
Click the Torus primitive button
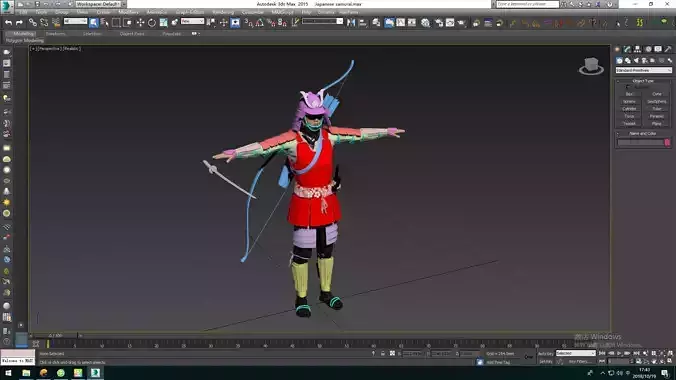pyautogui.click(x=629, y=116)
